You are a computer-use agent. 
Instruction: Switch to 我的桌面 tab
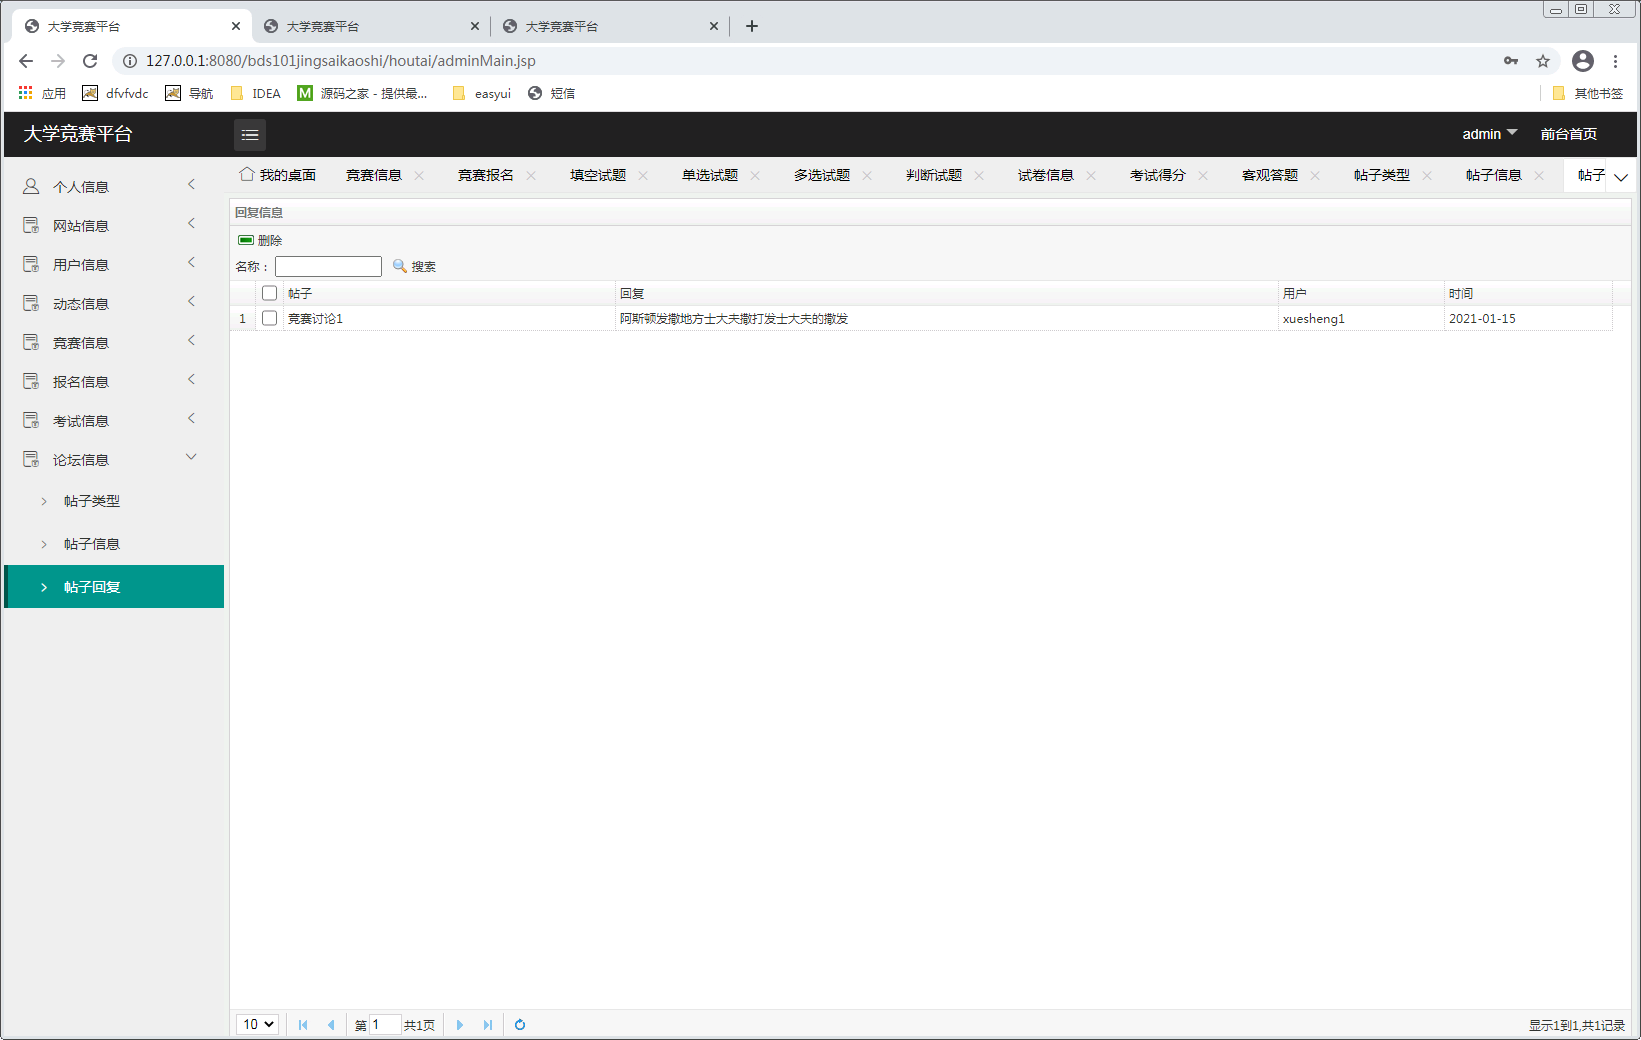(x=278, y=175)
